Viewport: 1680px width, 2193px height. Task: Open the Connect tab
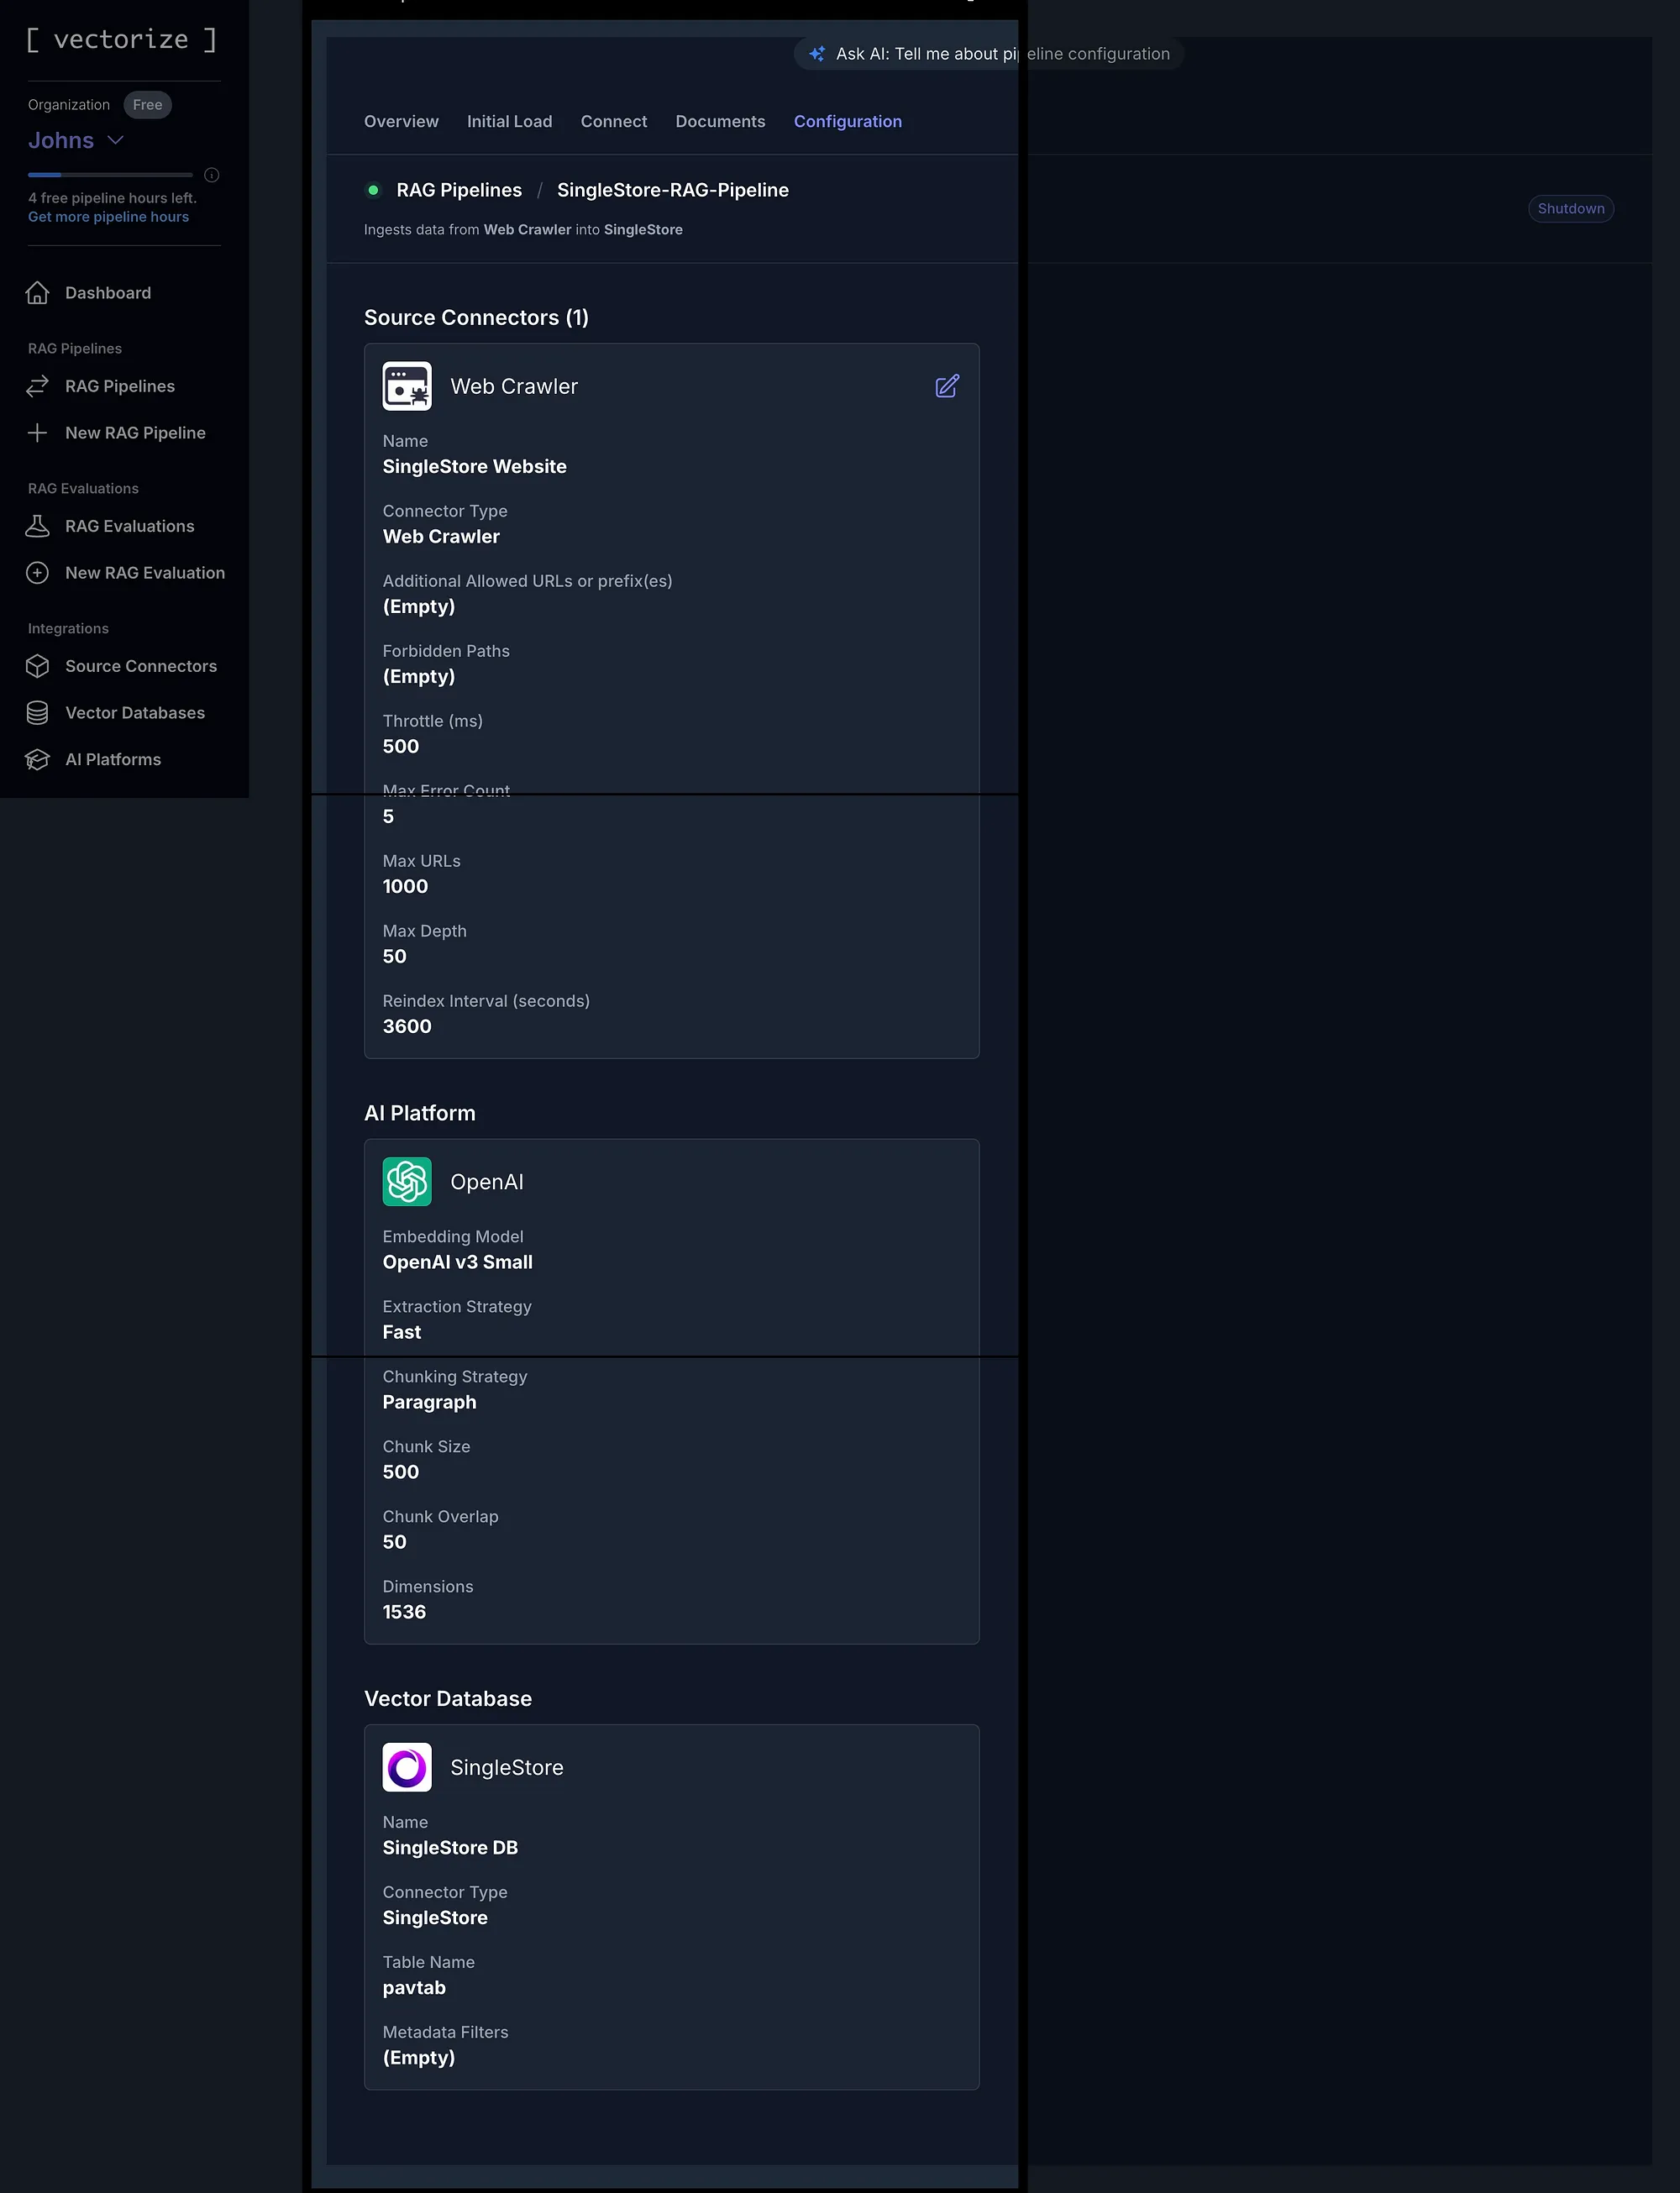tap(614, 121)
